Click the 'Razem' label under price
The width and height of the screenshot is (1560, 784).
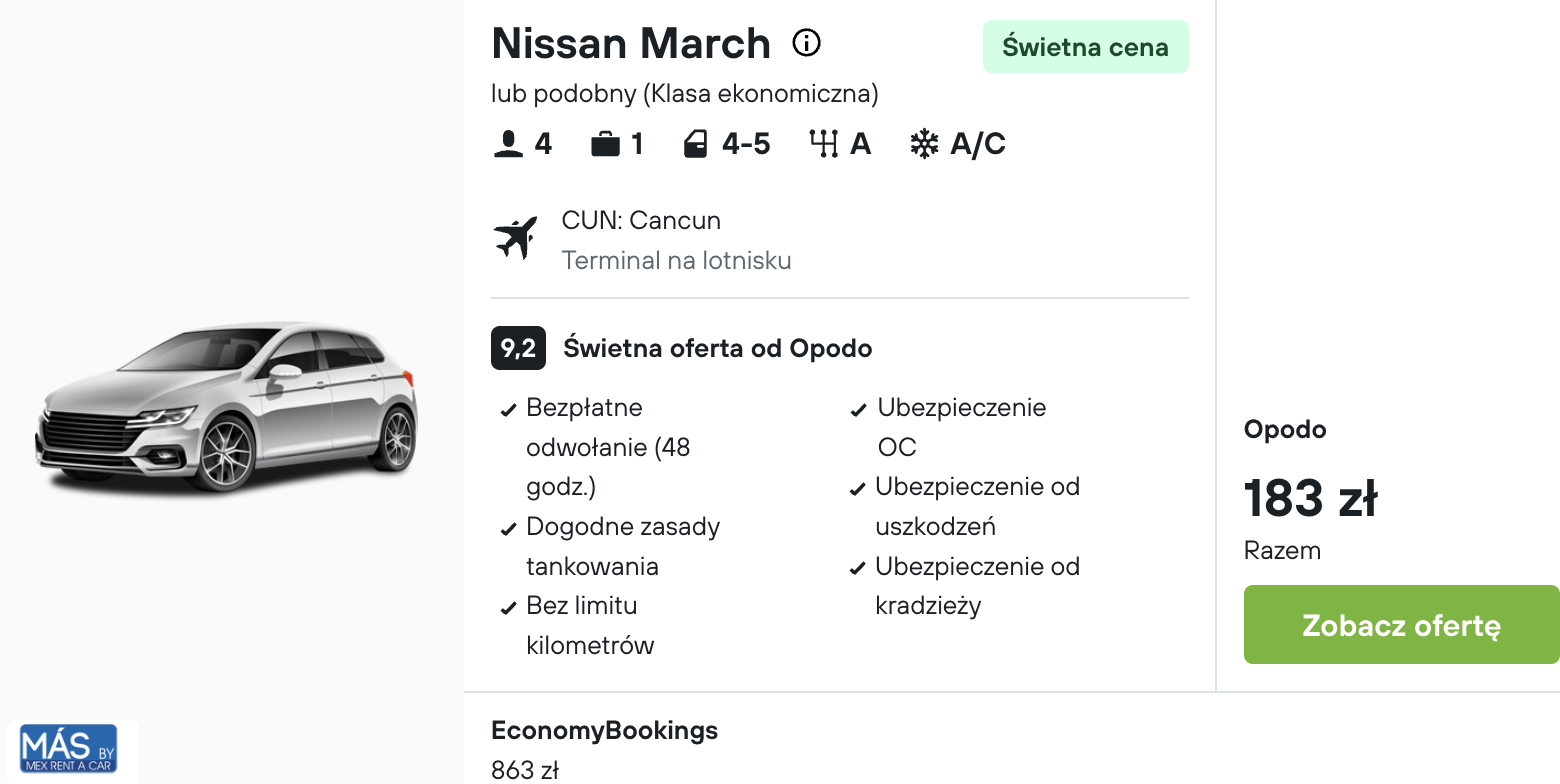[1282, 551]
